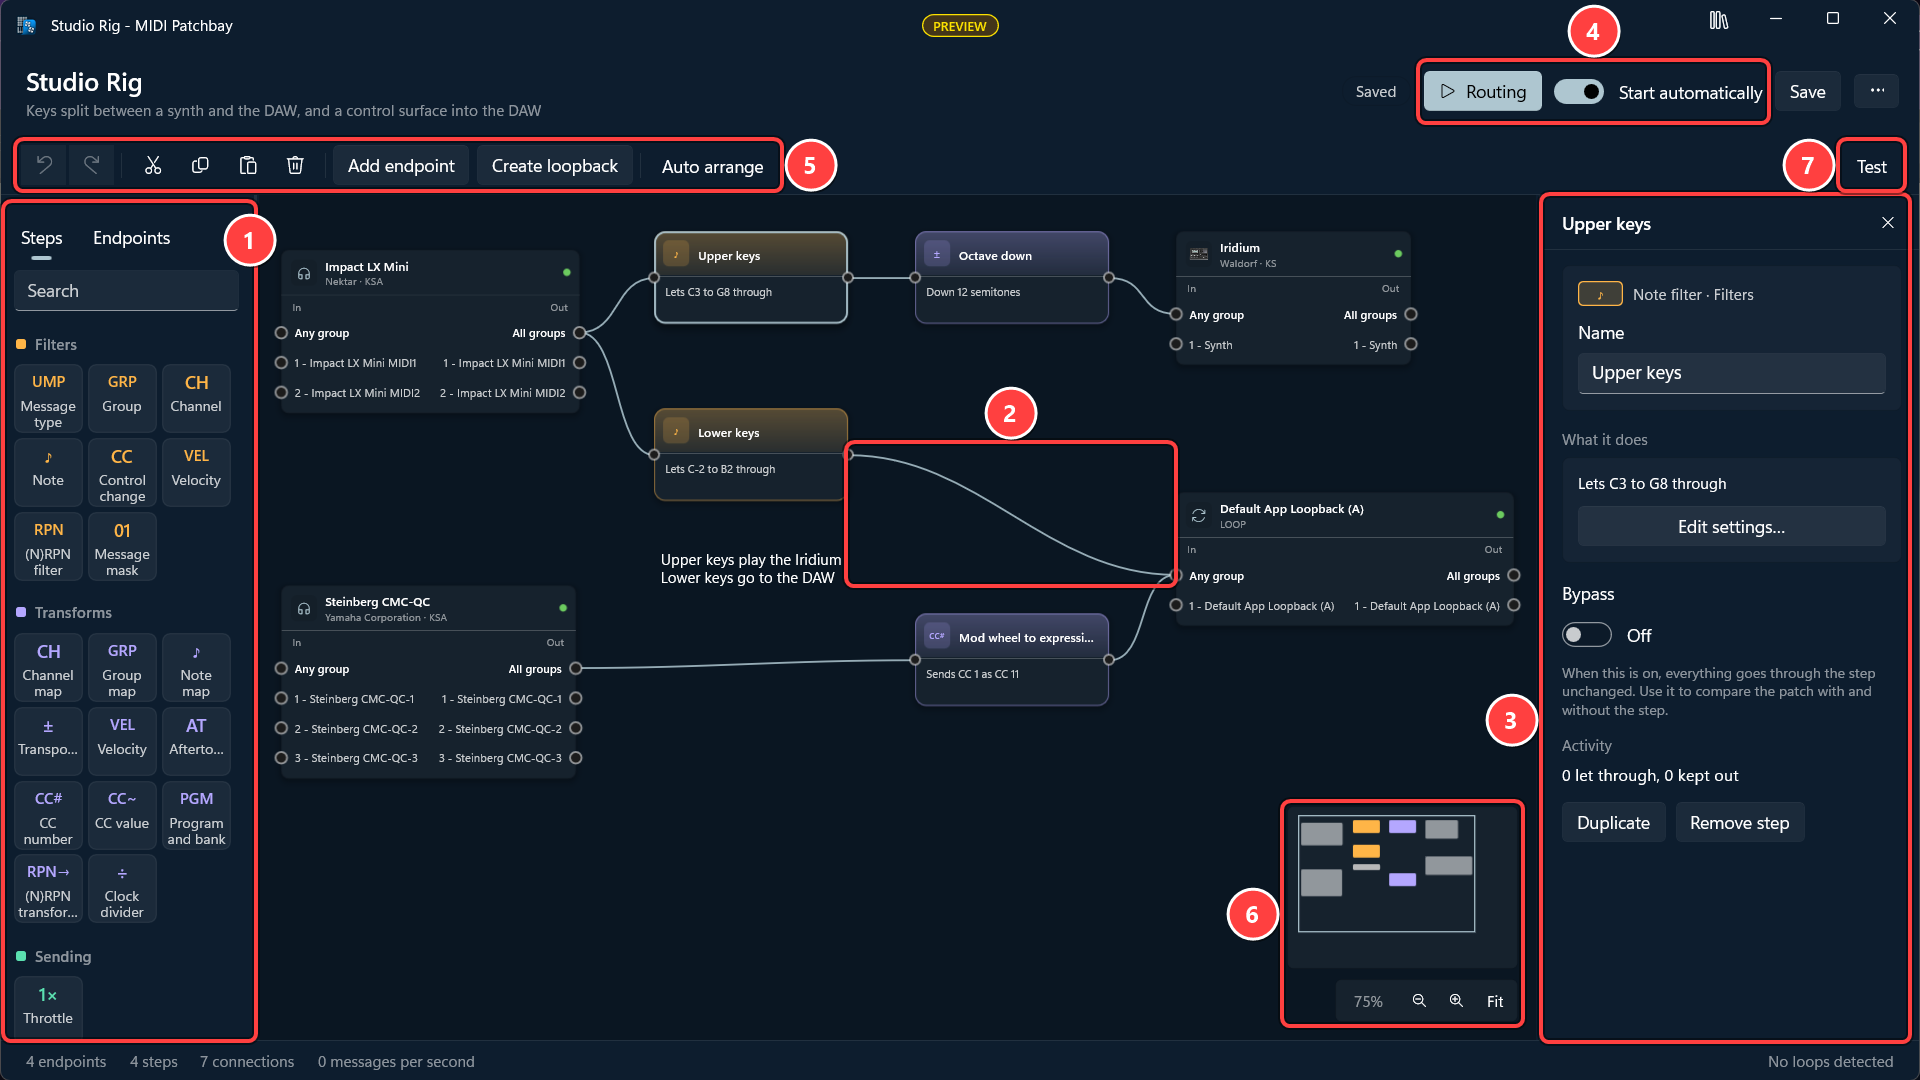Select the Channel map transform
The height and width of the screenshot is (1080, 1920).
48,668
